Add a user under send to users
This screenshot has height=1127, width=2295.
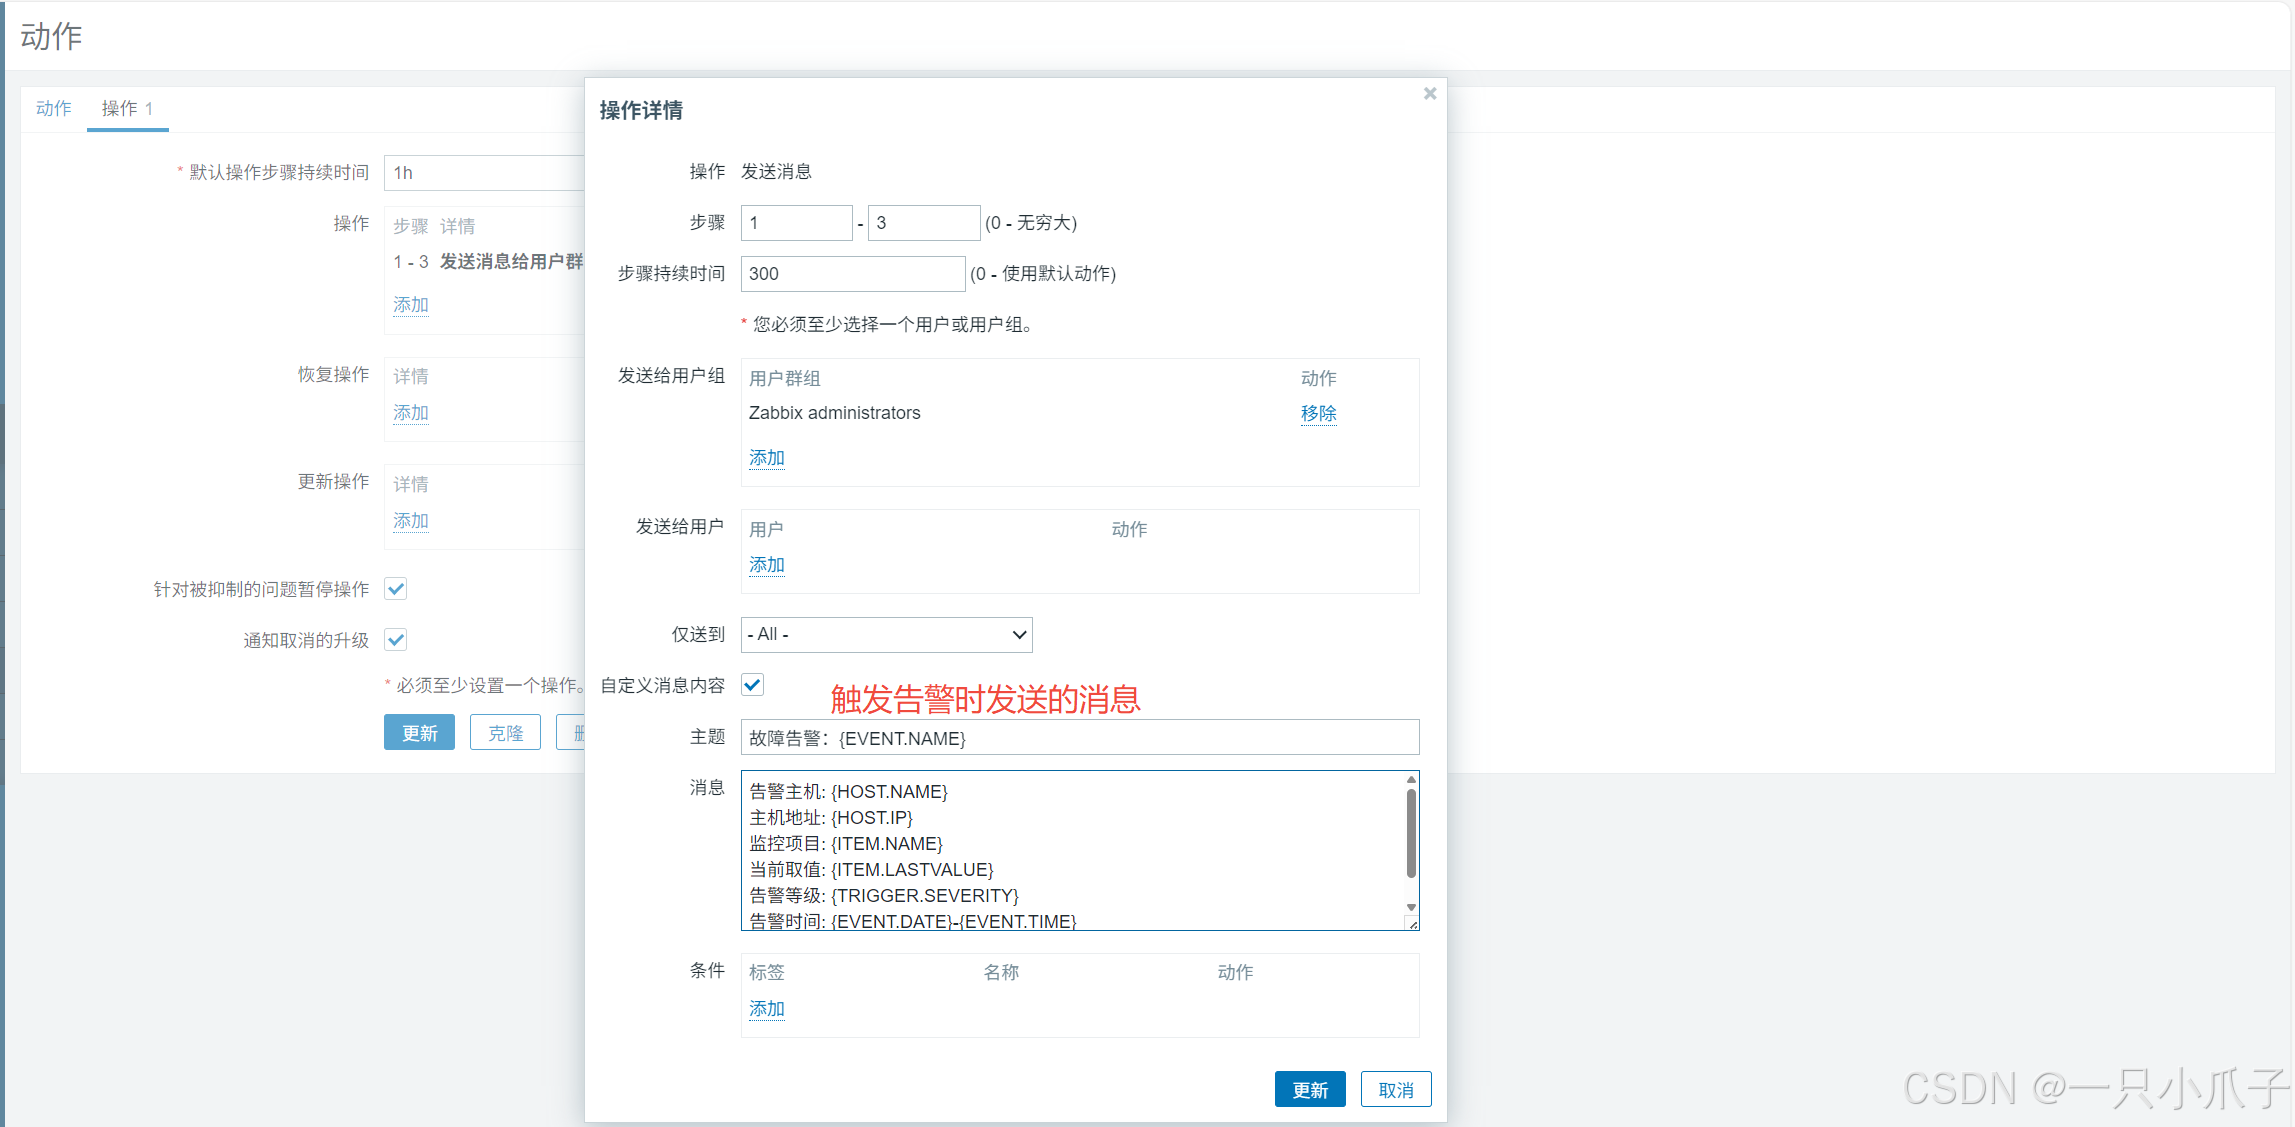click(x=766, y=564)
